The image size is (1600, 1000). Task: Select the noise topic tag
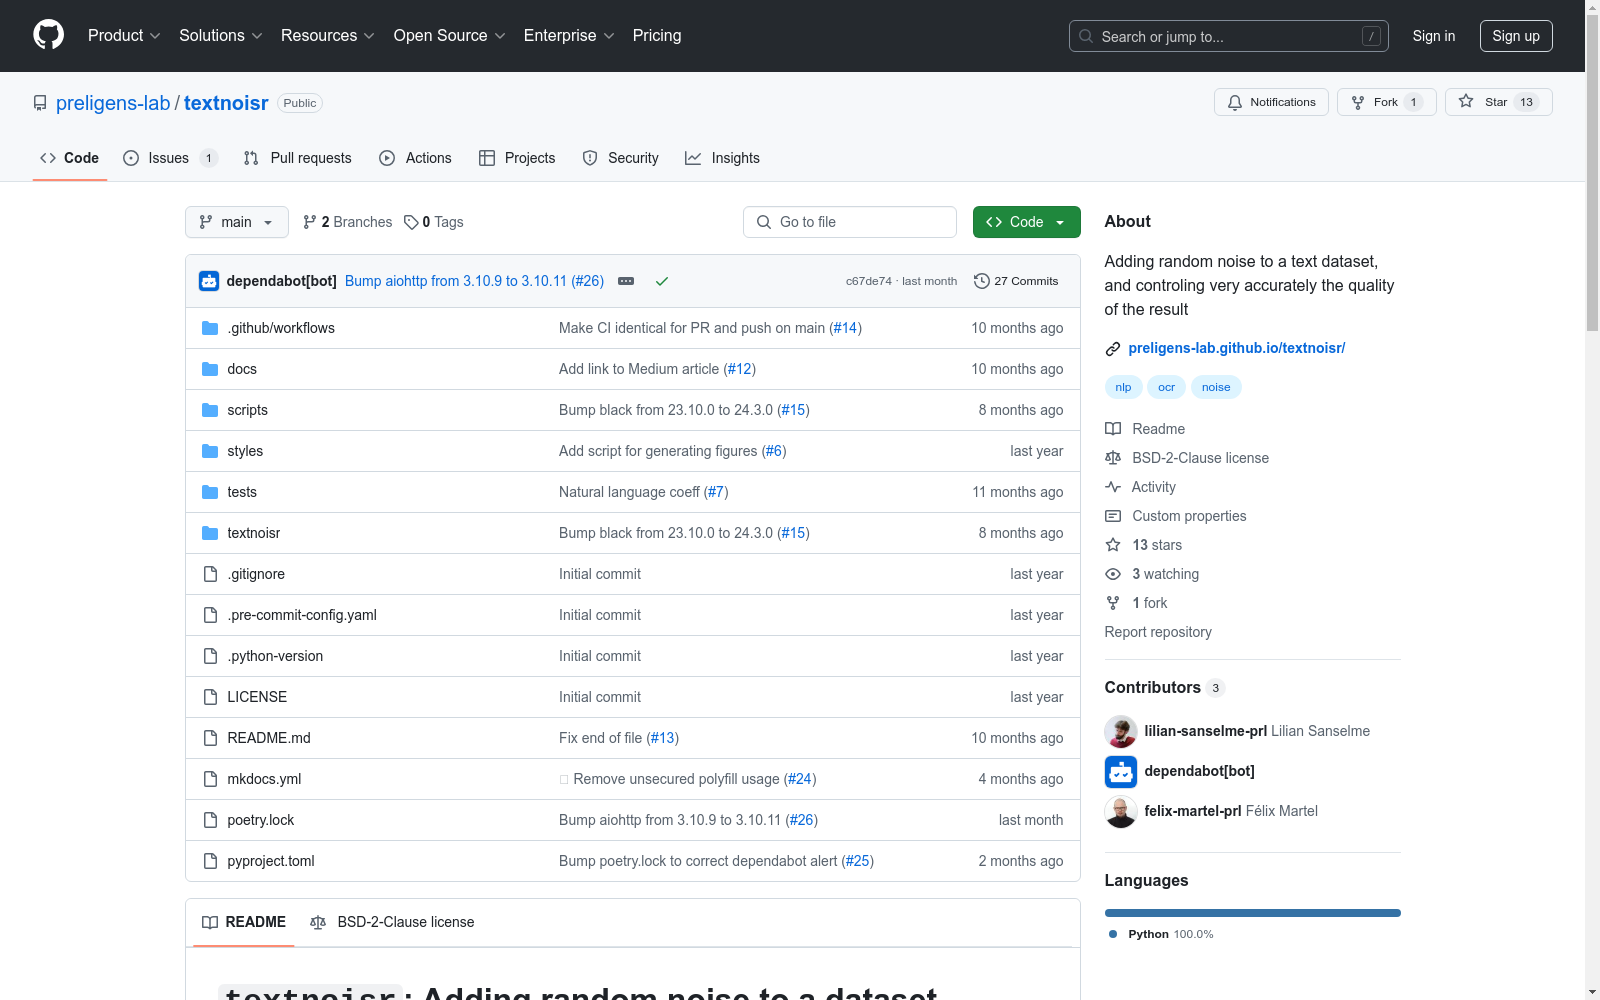pyautogui.click(x=1216, y=387)
